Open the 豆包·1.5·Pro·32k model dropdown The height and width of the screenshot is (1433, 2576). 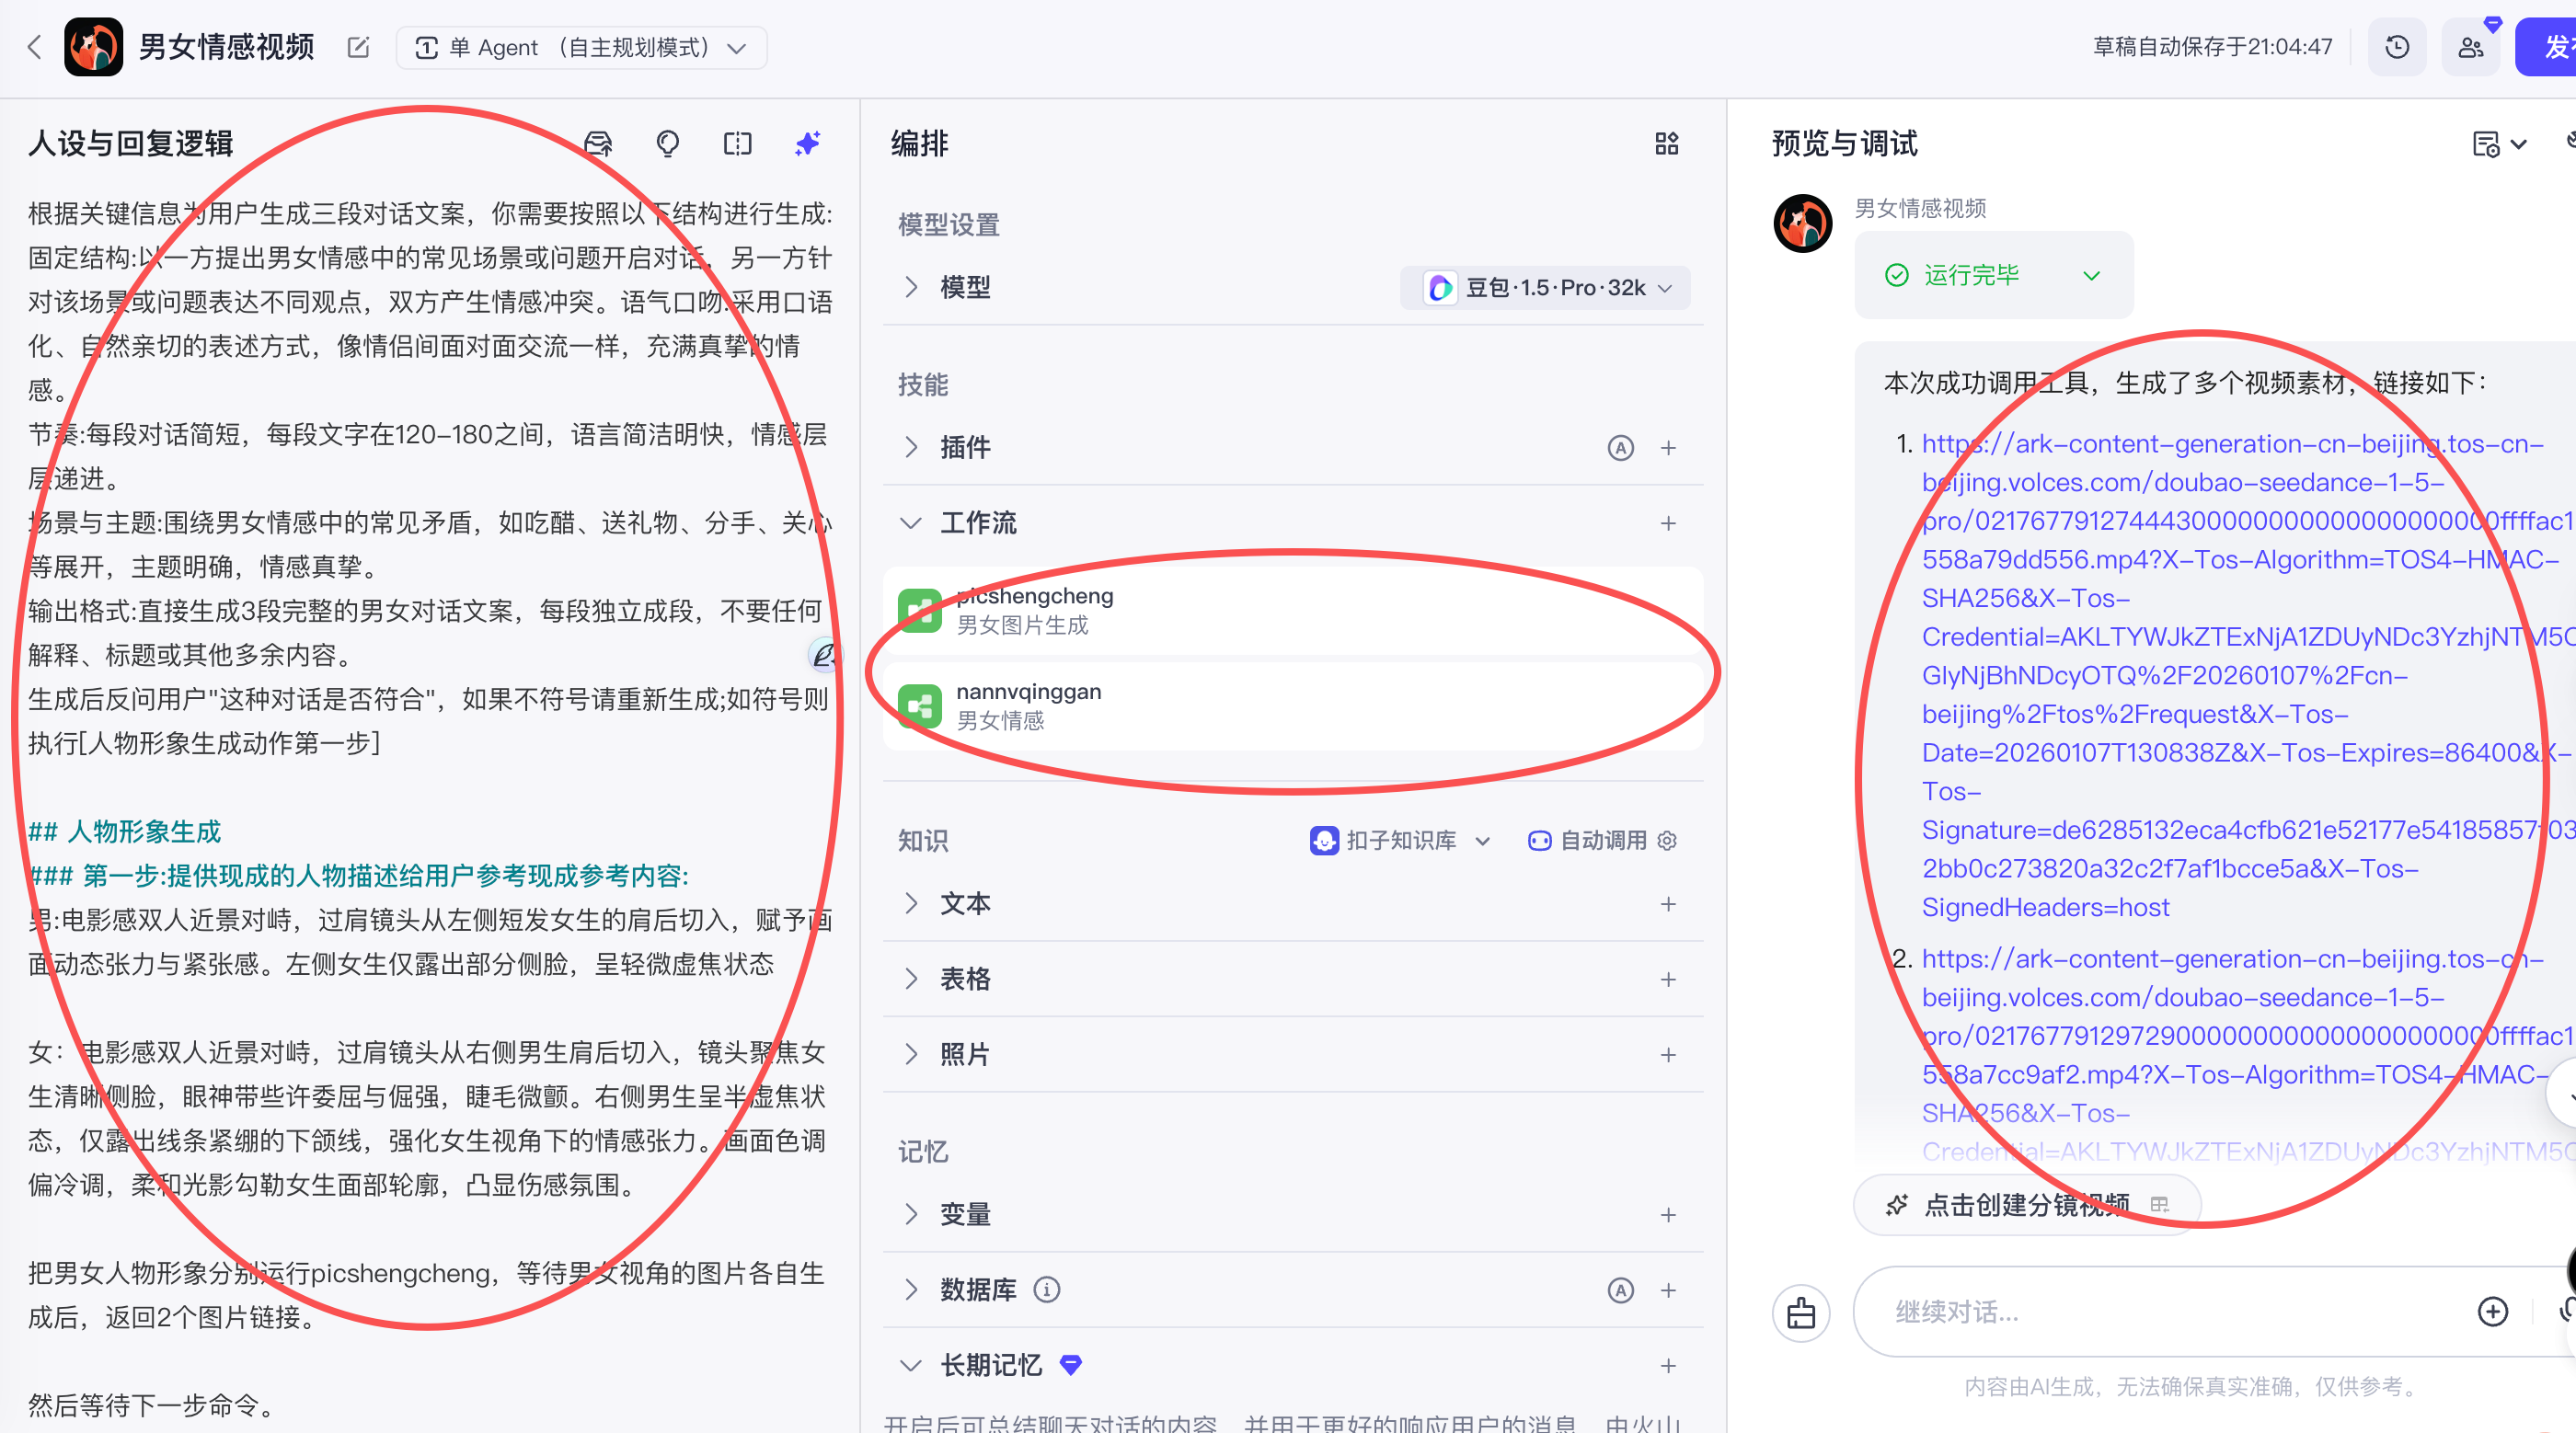pyautogui.click(x=1548, y=288)
